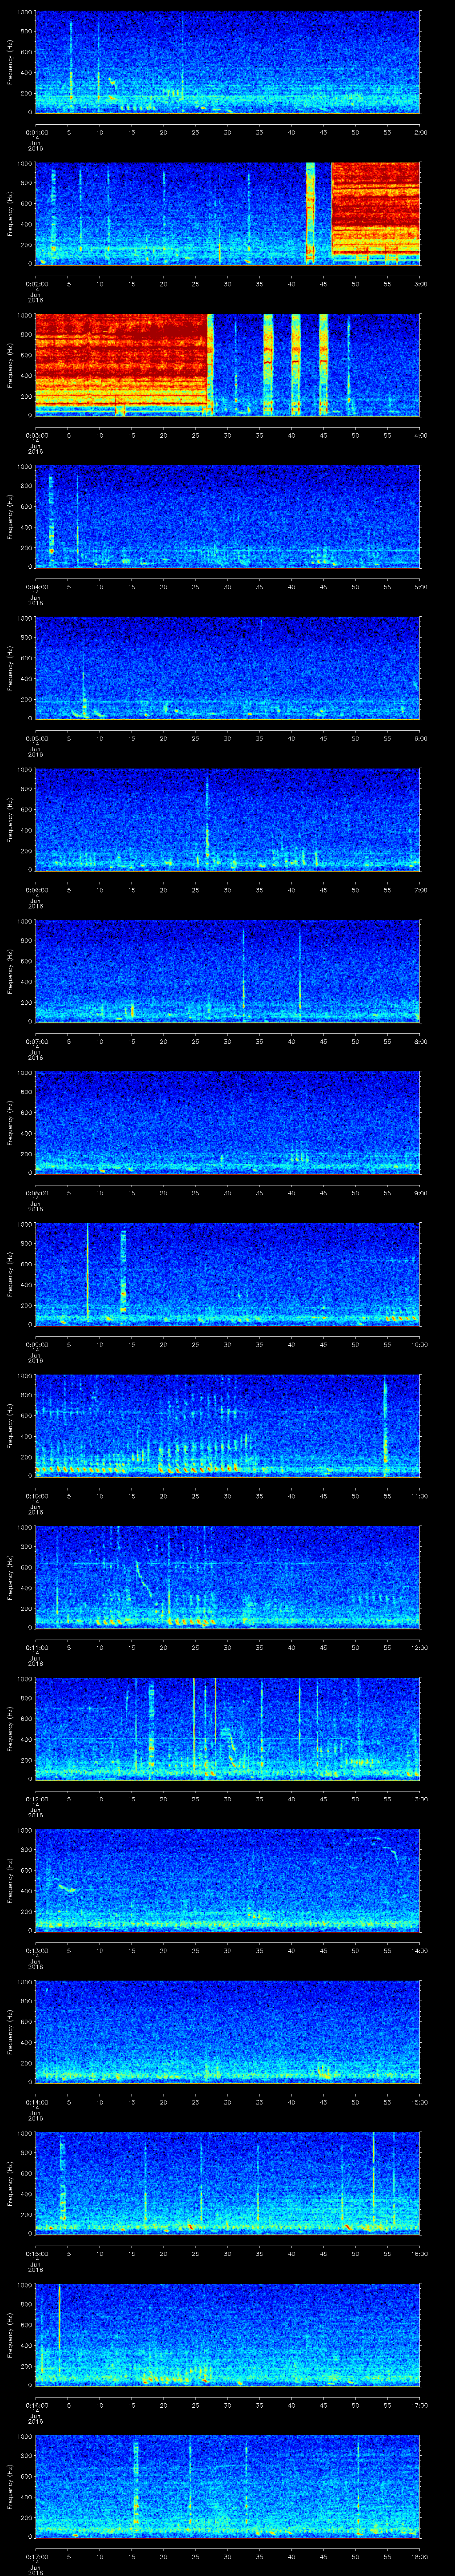Screen dimensions: 455x2576
Task: Click the '2:00' end time label
Action: click(420, 132)
